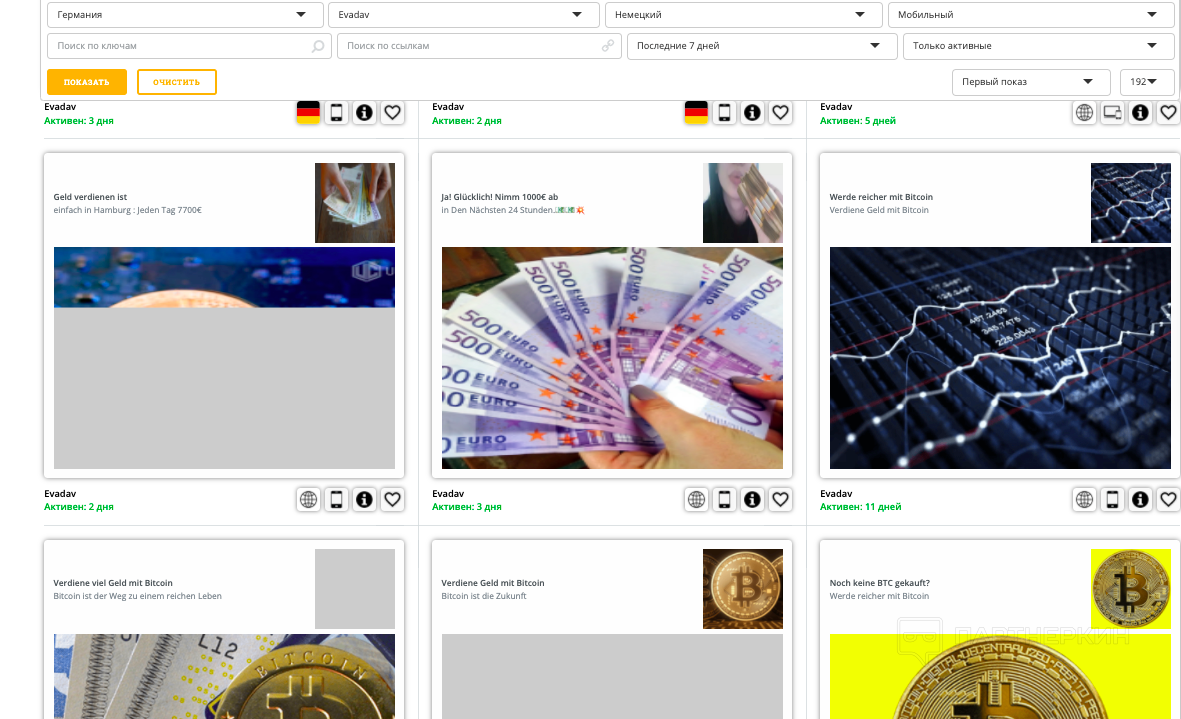
Task: Click German flag icon beside Активен: 2 дня
Action: [696, 112]
